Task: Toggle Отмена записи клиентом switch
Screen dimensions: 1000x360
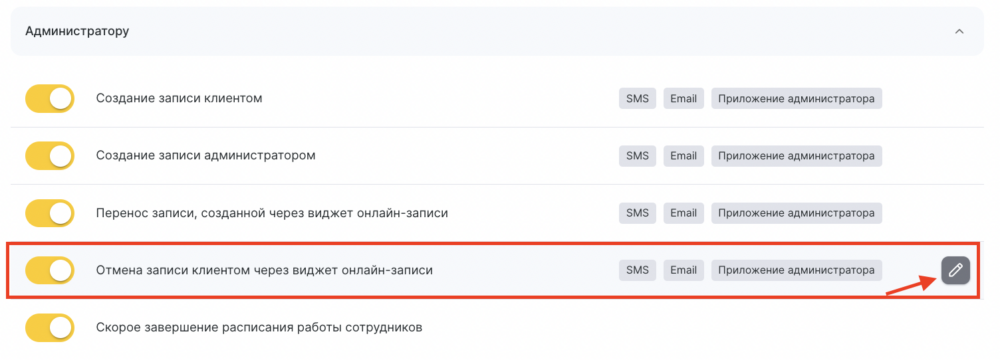Action: click(x=50, y=271)
